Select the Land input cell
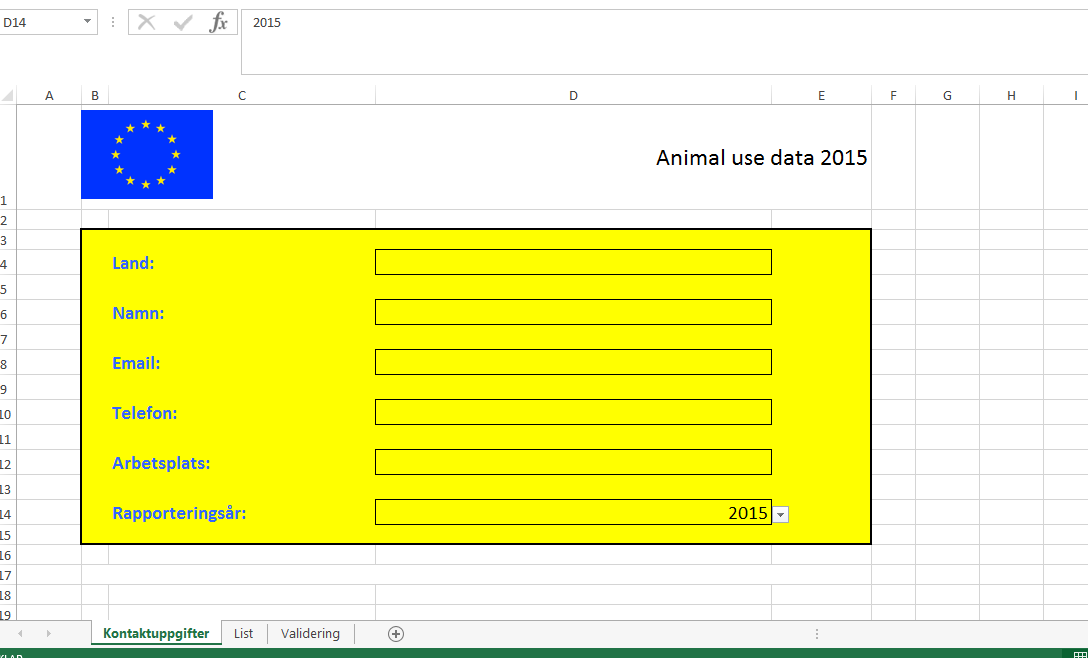 pos(573,262)
